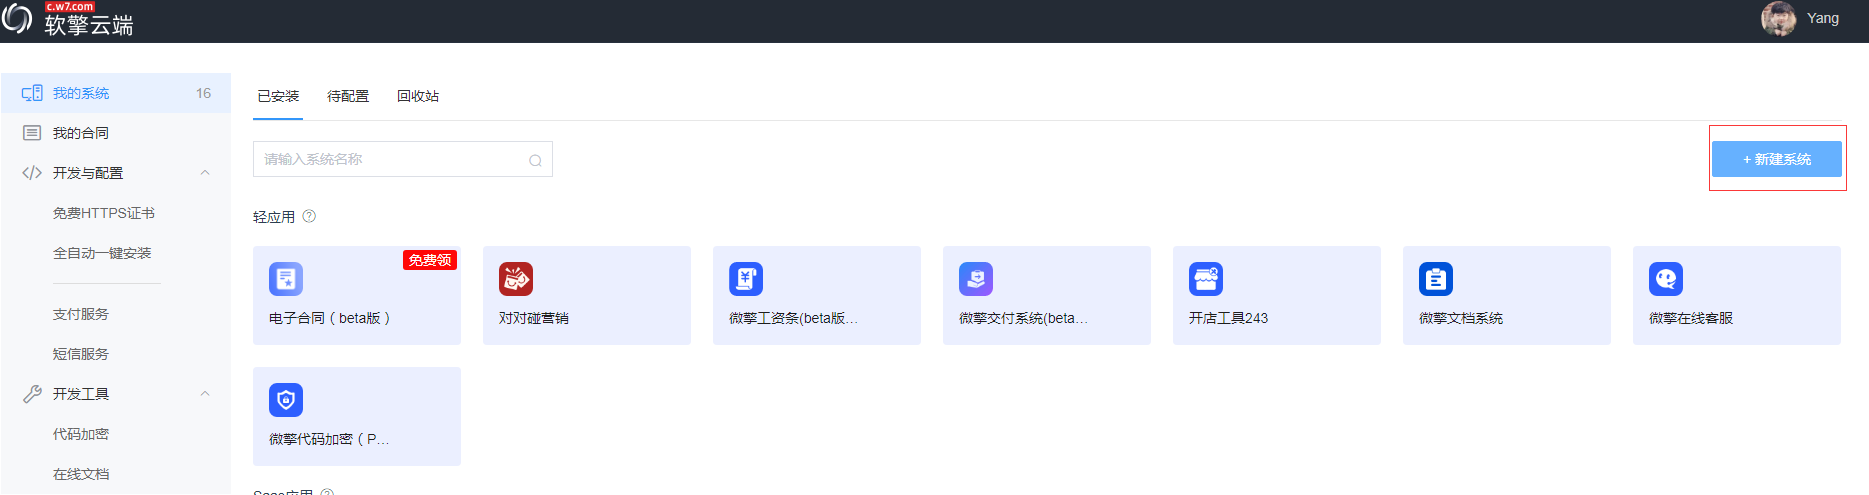1869x495 pixels.
Task: Click the 软擎云端 brand text
Action: click(89, 26)
